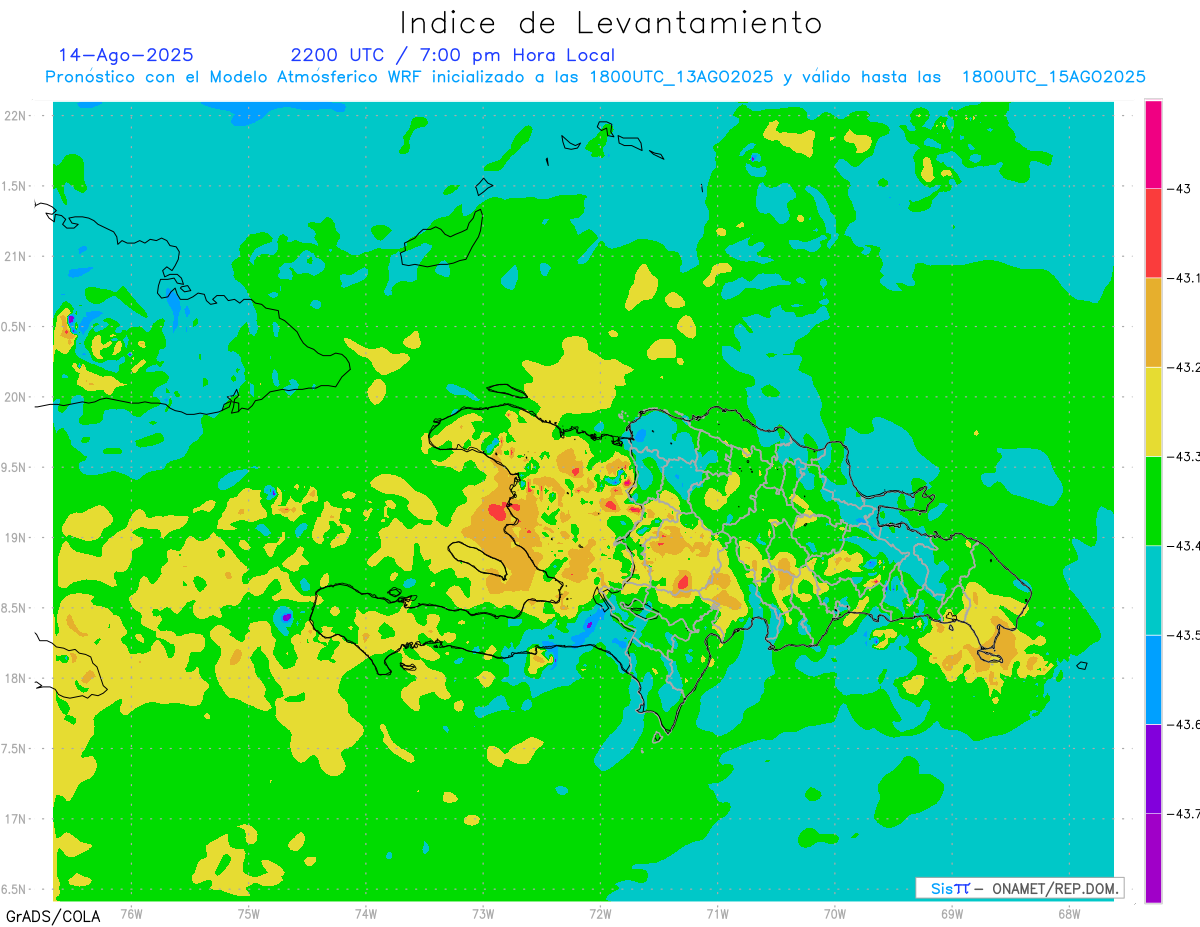Pick the orange legend swatch between -43.1 and -43.2
This screenshot has height=927, width=1200.
[1153, 322]
